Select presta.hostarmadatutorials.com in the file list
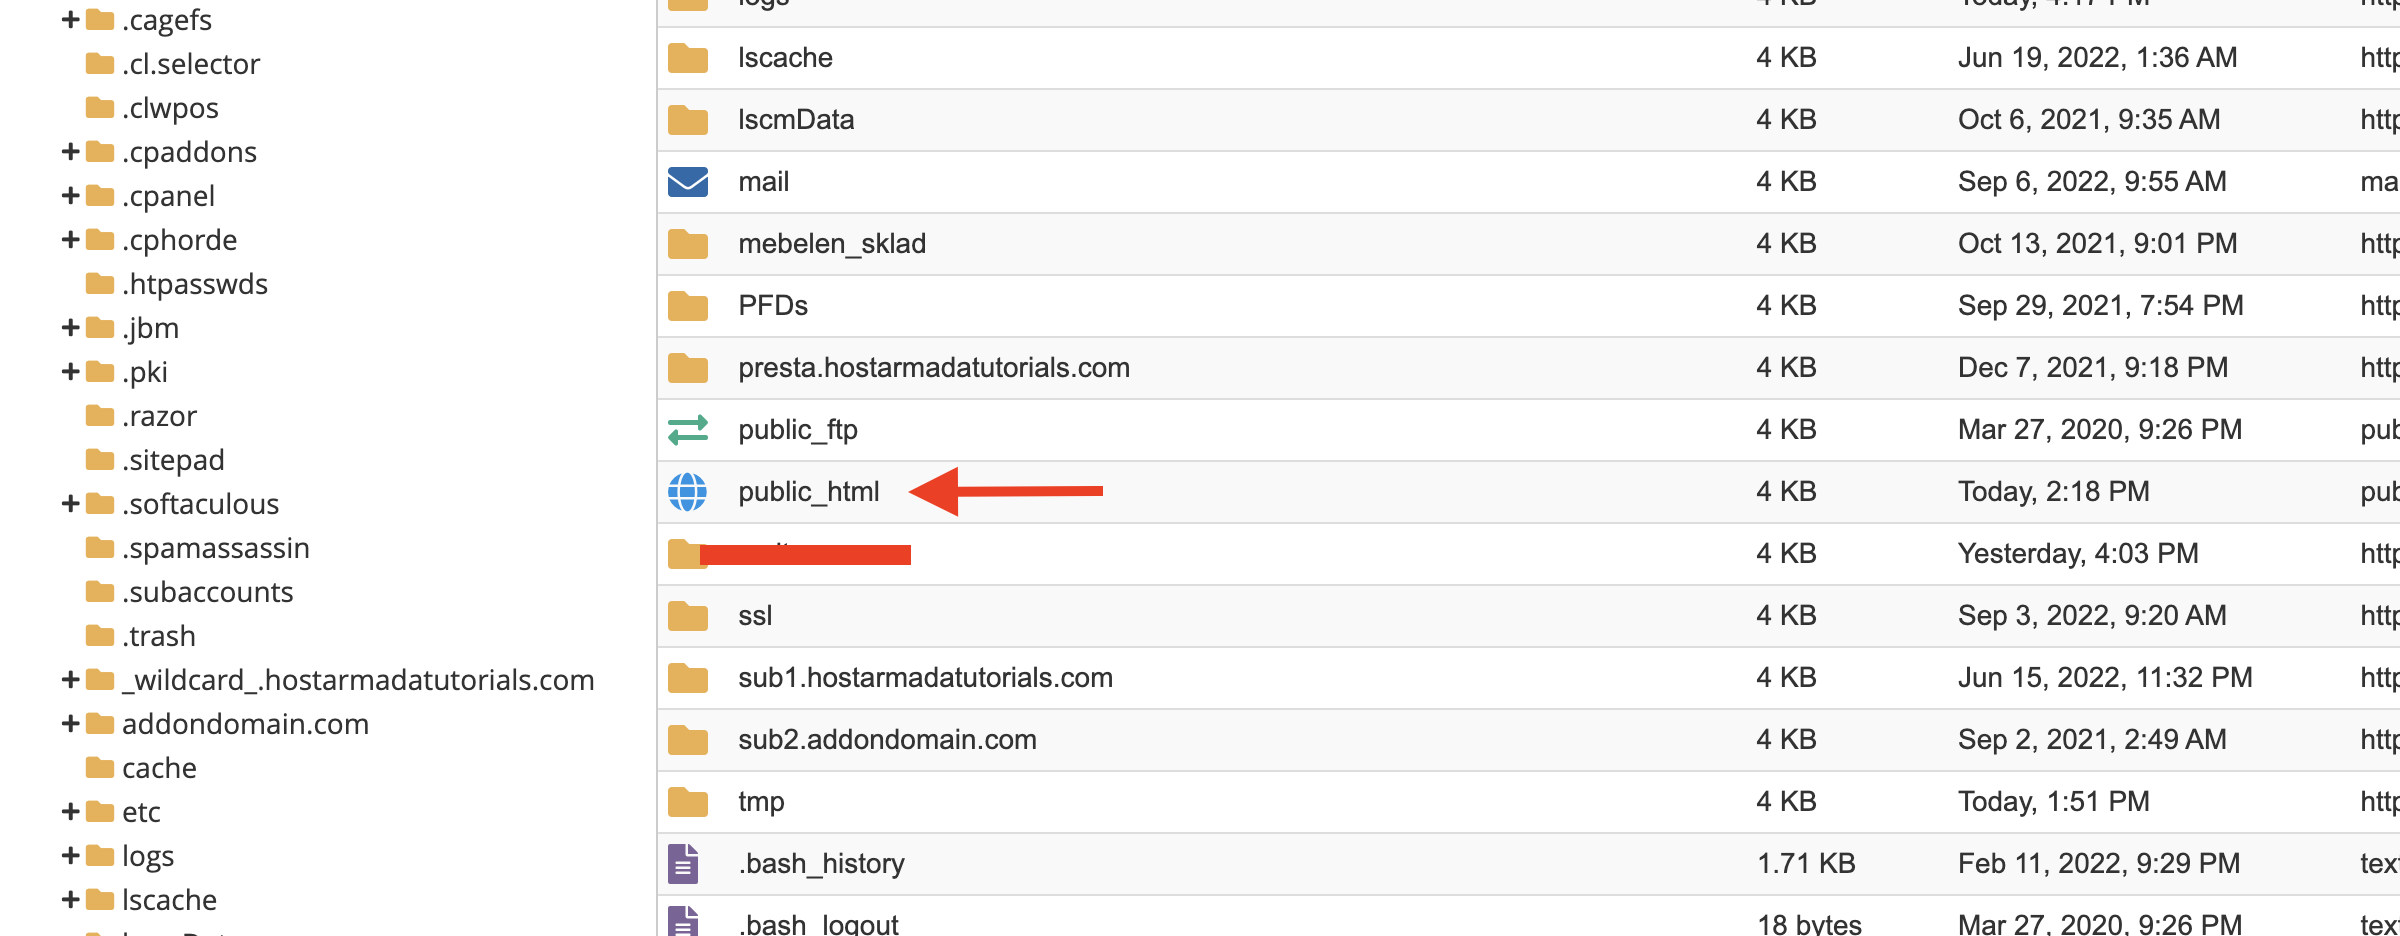 click(x=934, y=367)
